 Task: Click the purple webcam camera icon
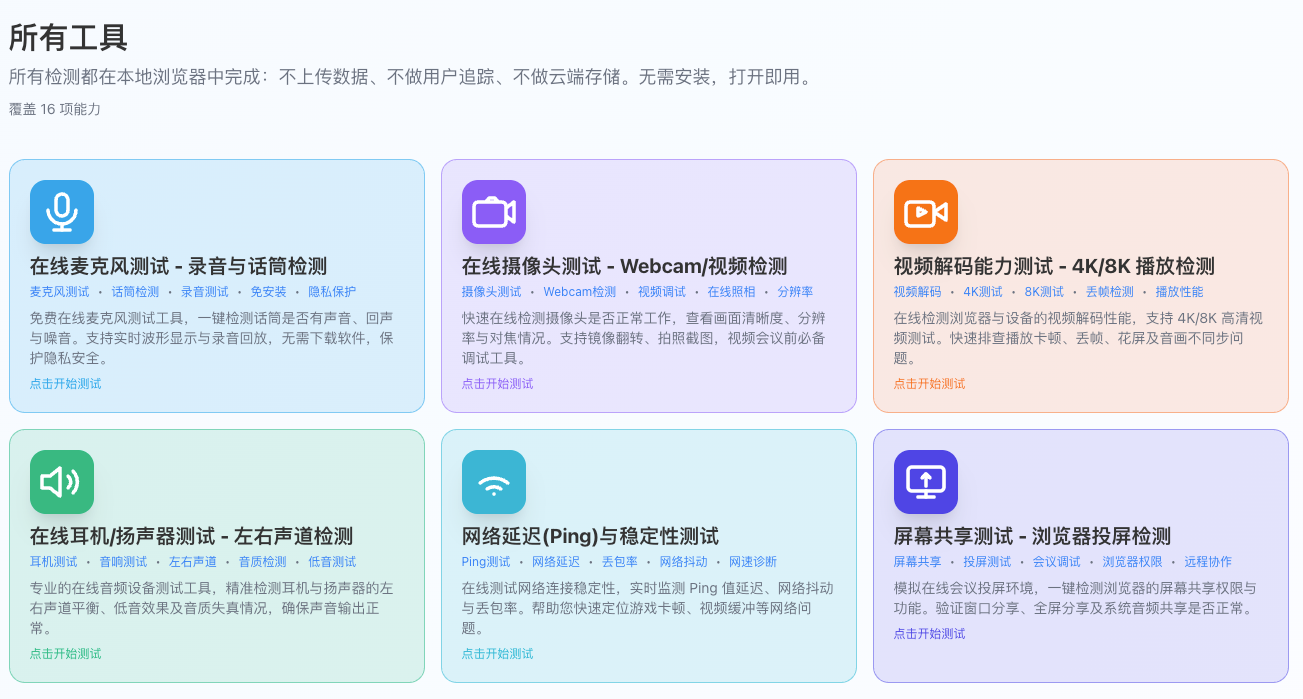coord(494,212)
